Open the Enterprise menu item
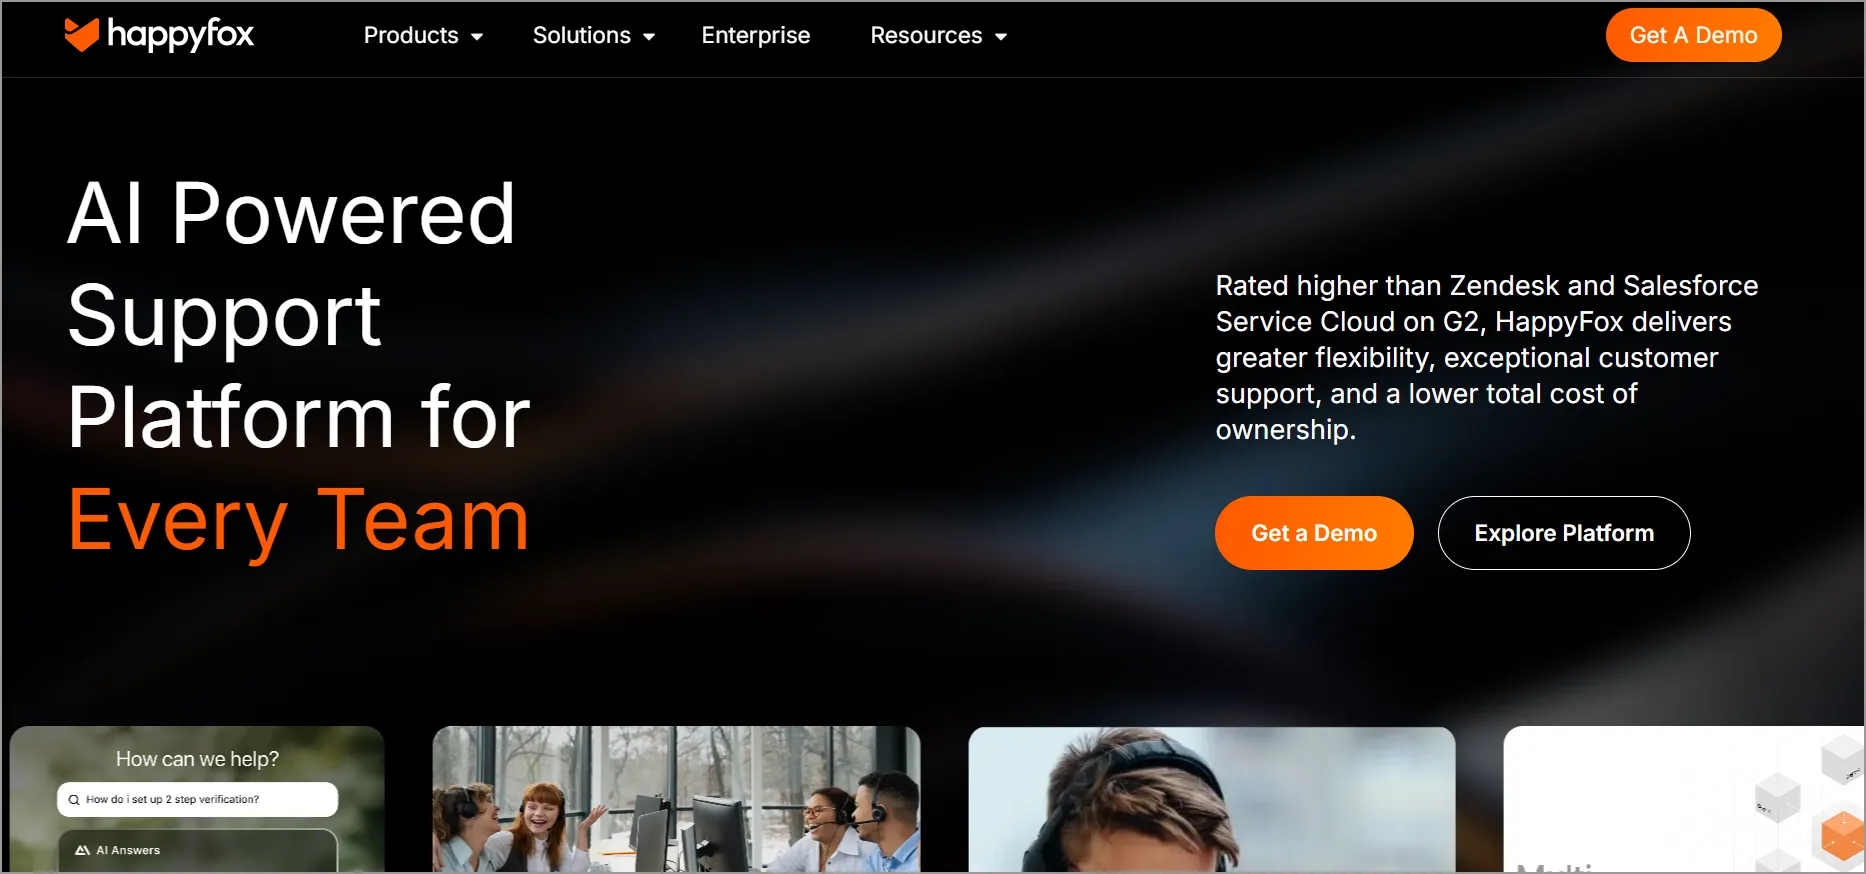 pyautogui.click(x=756, y=35)
